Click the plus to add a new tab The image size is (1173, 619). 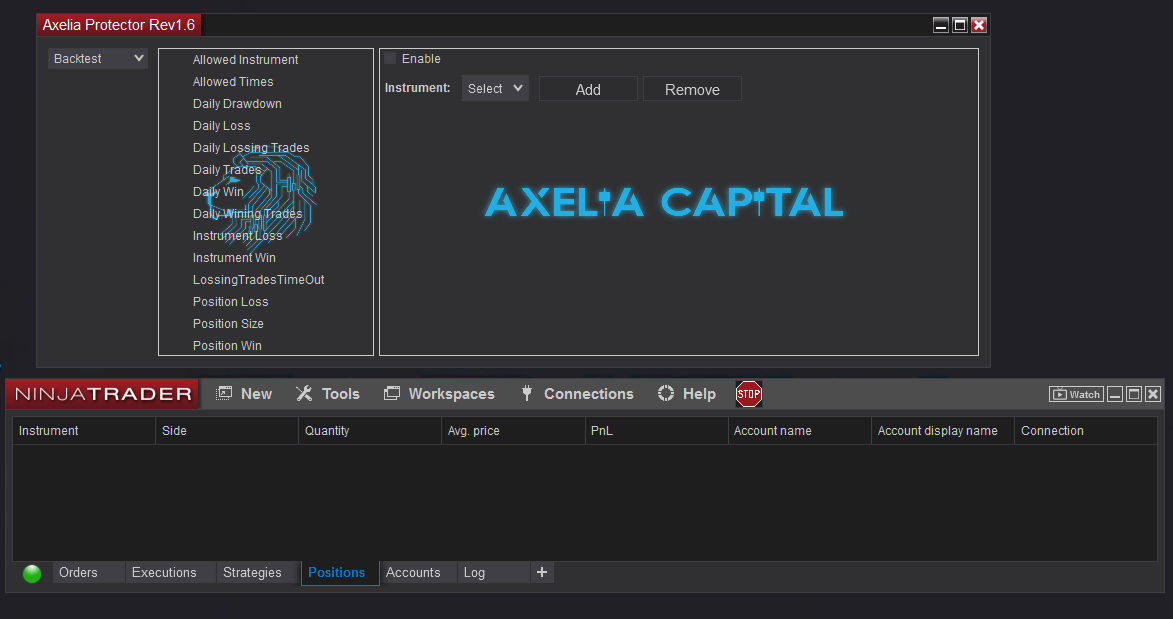pyautogui.click(x=542, y=572)
